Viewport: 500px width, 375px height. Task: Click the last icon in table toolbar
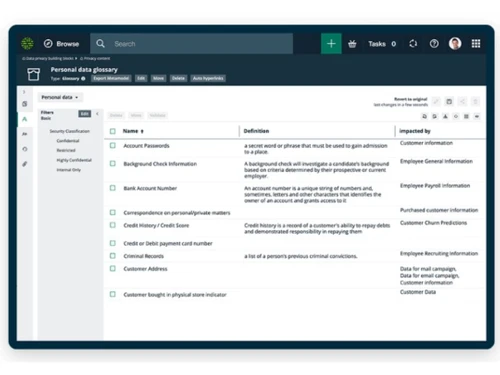pyautogui.click(x=477, y=116)
